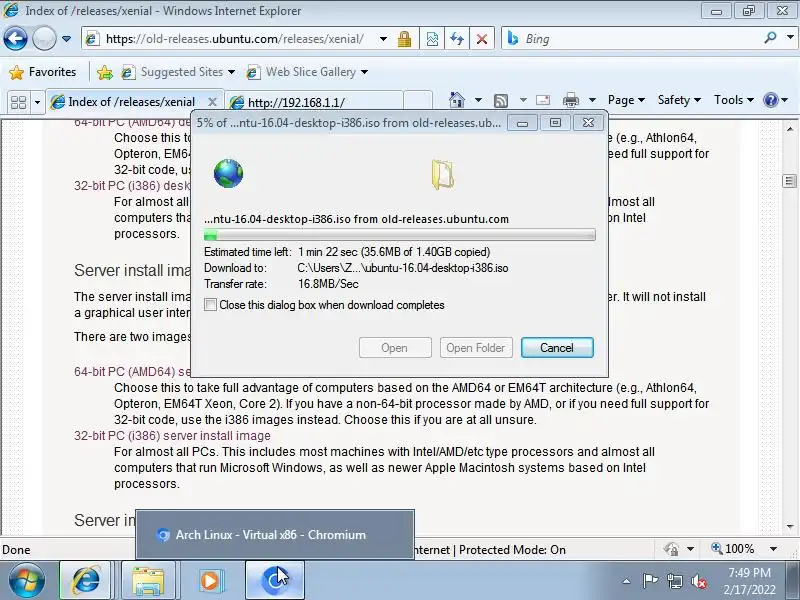Switch to the http://192.168.1.1/ tab
800x600 pixels.
coord(314,102)
